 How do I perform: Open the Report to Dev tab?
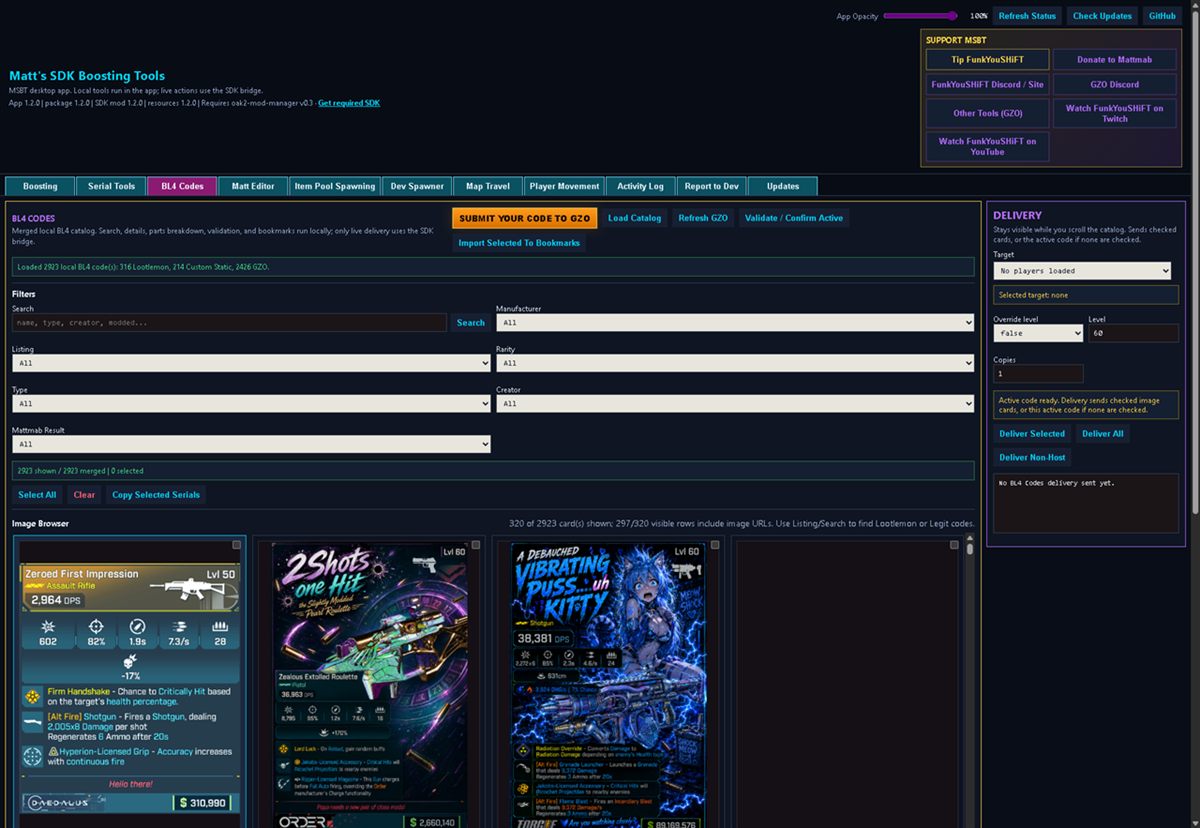(x=712, y=186)
